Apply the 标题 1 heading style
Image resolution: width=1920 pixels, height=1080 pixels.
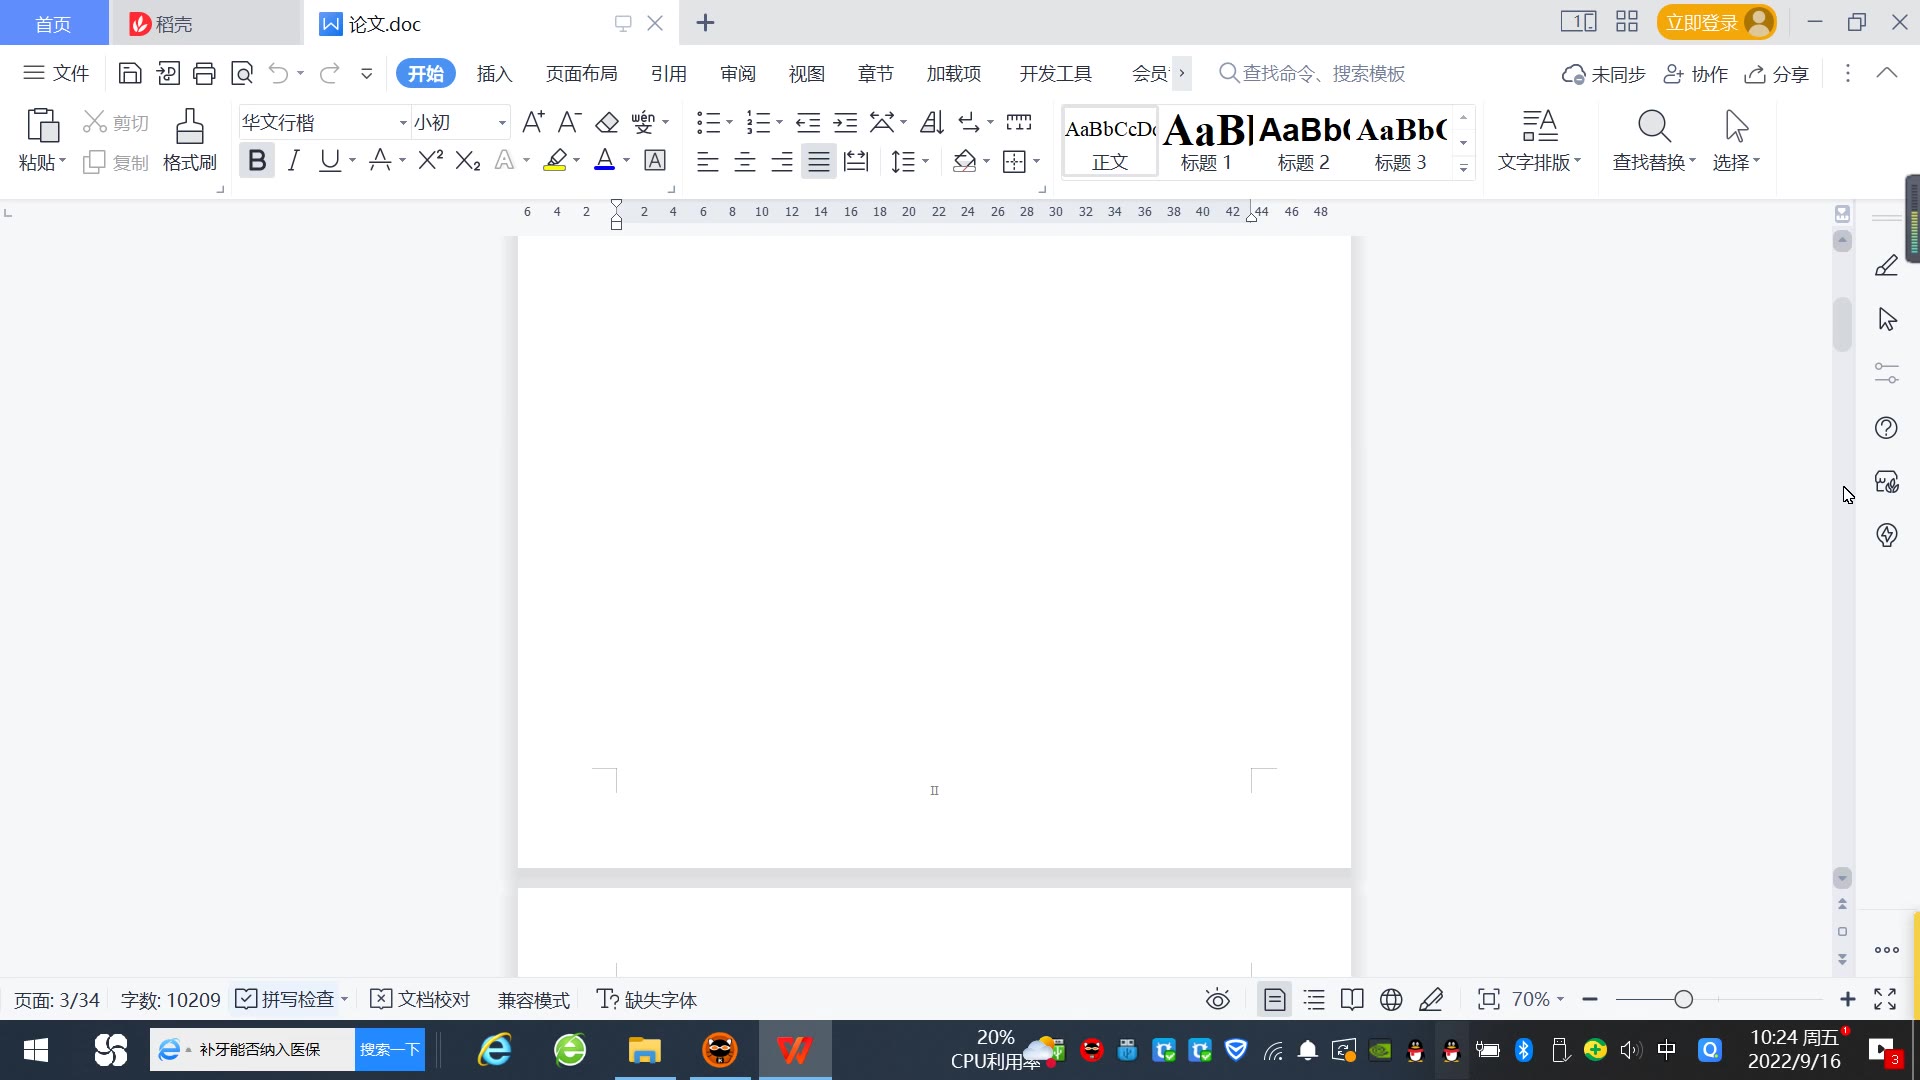pos(1207,141)
